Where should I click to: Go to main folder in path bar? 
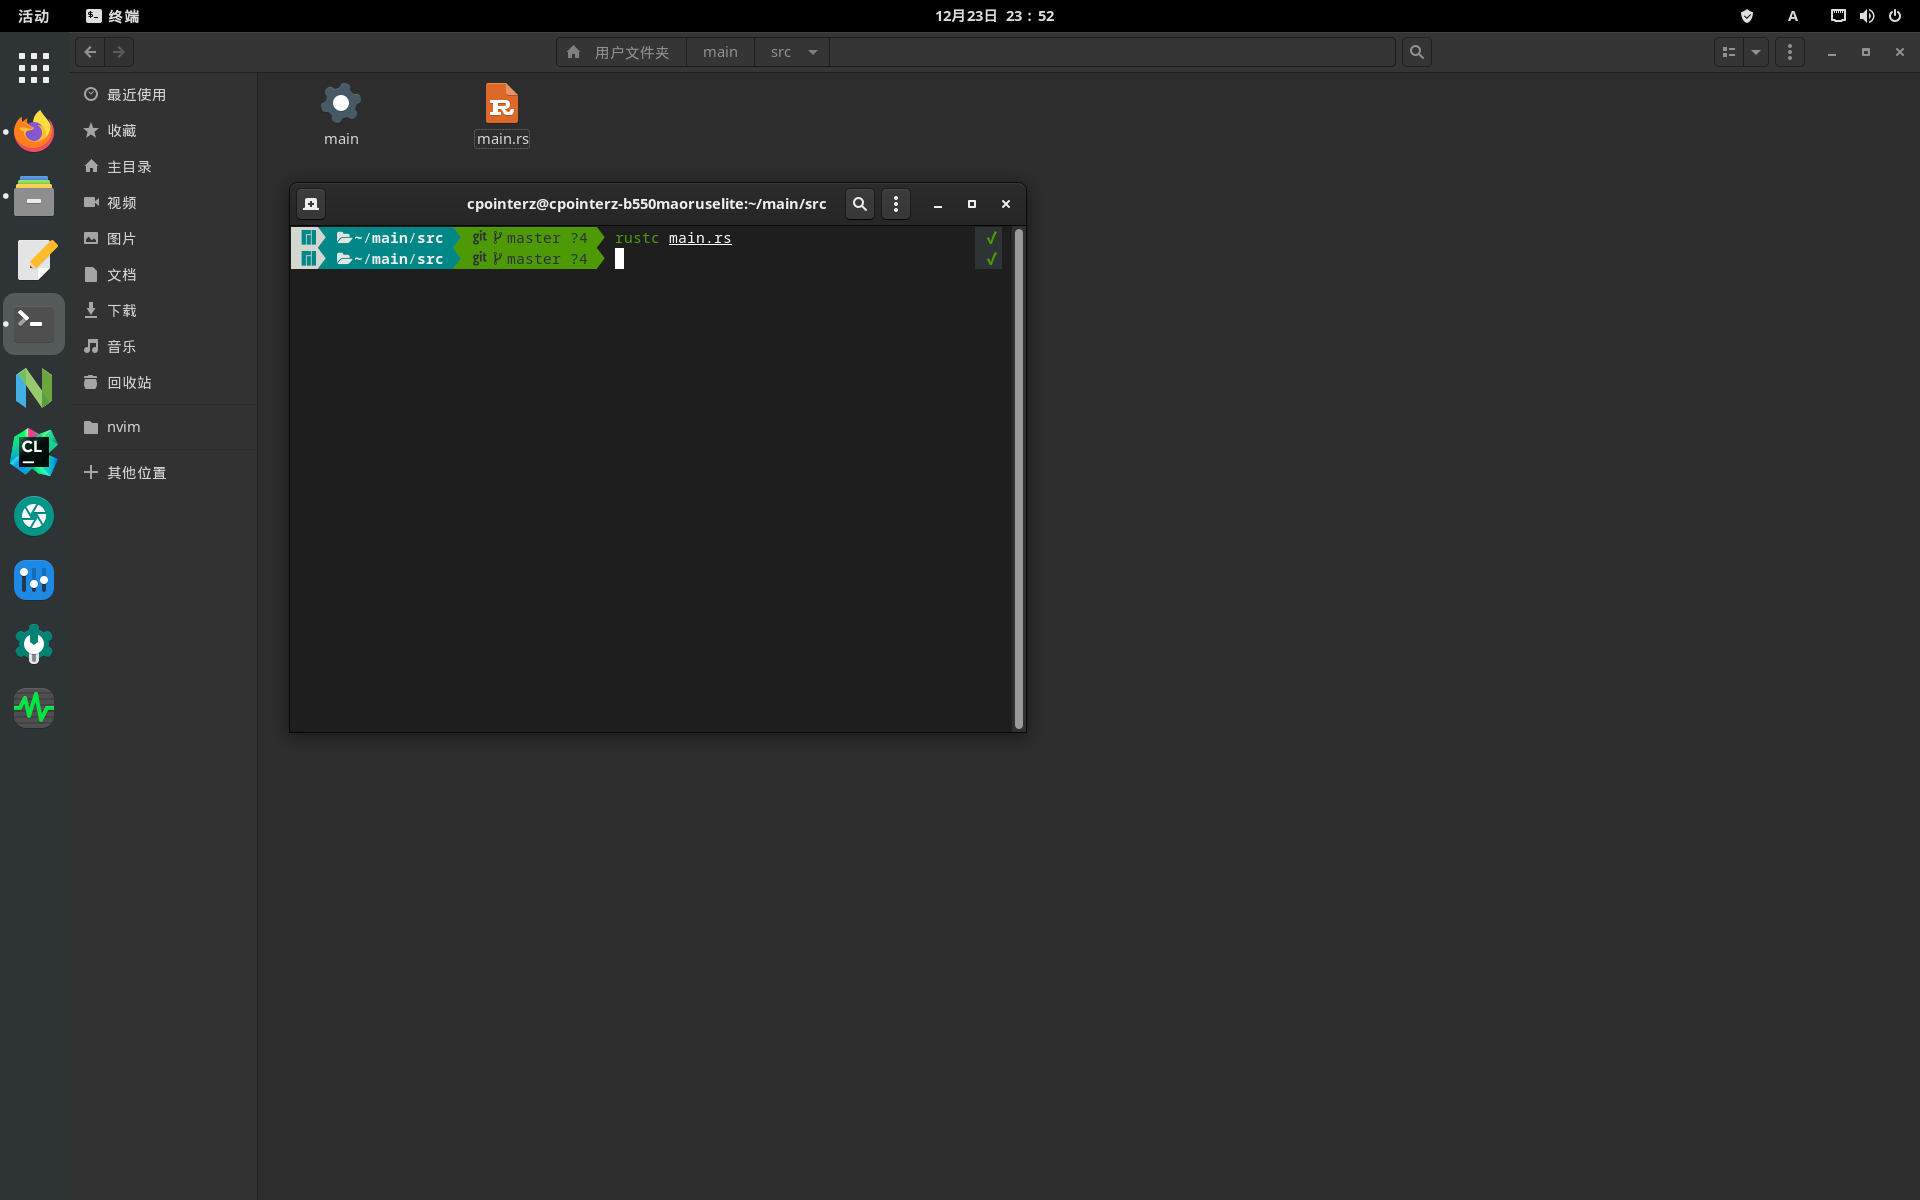pos(720,52)
